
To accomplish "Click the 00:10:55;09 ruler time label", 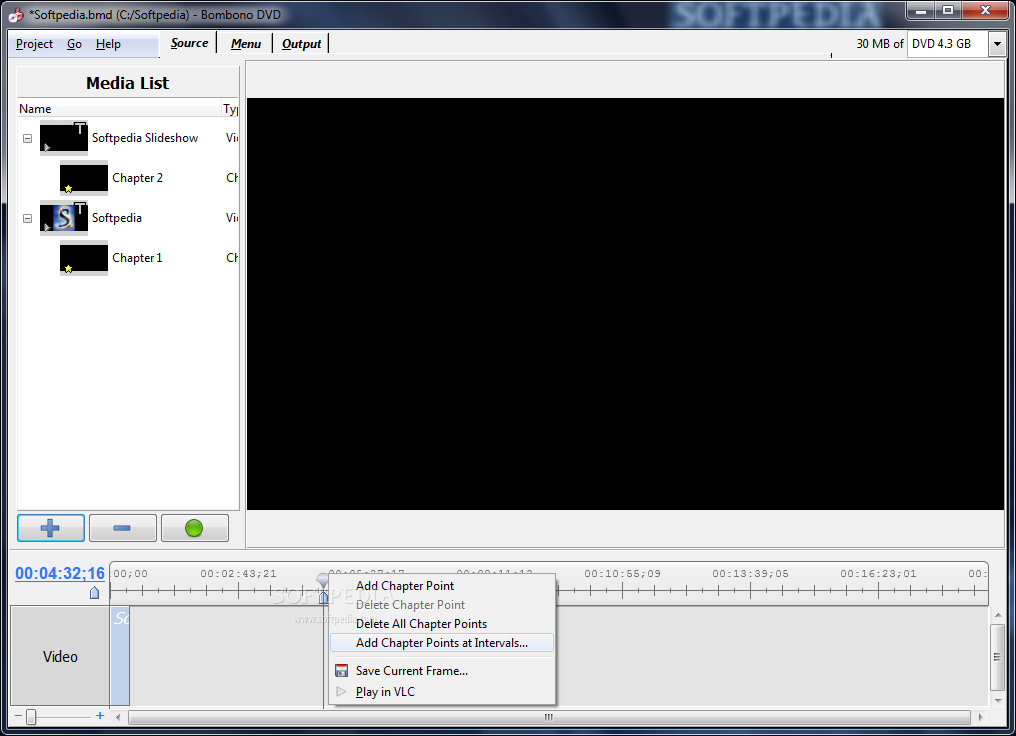I will tap(623, 573).
